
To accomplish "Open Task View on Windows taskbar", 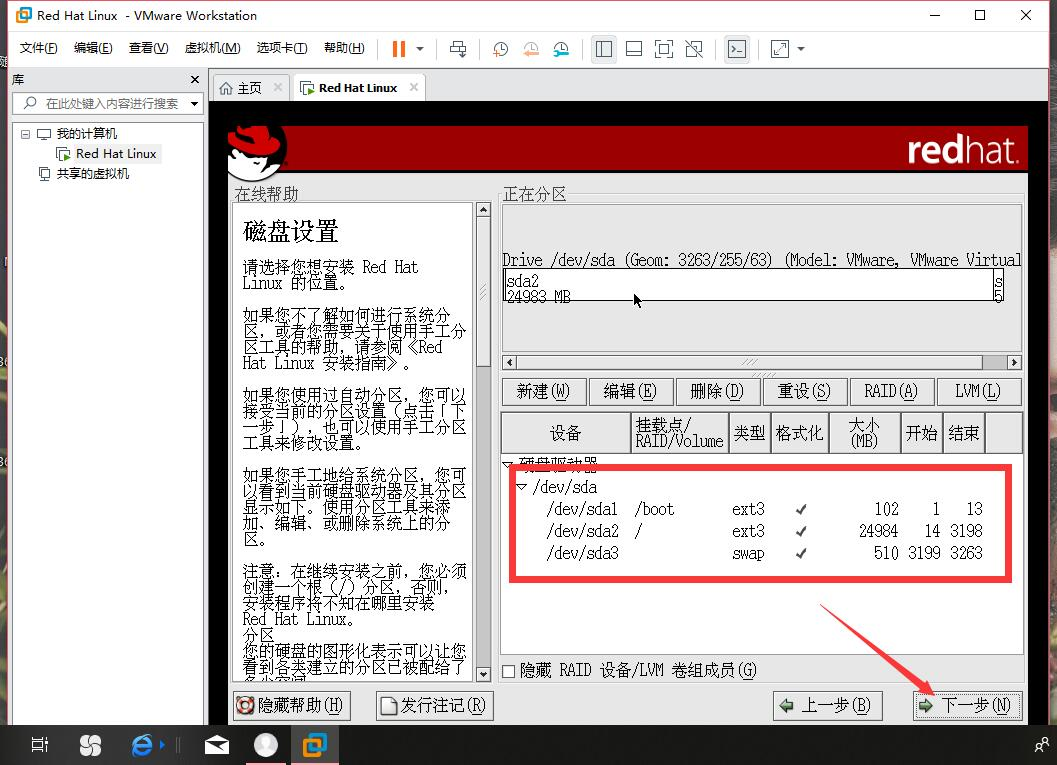I will coord(40,745).
